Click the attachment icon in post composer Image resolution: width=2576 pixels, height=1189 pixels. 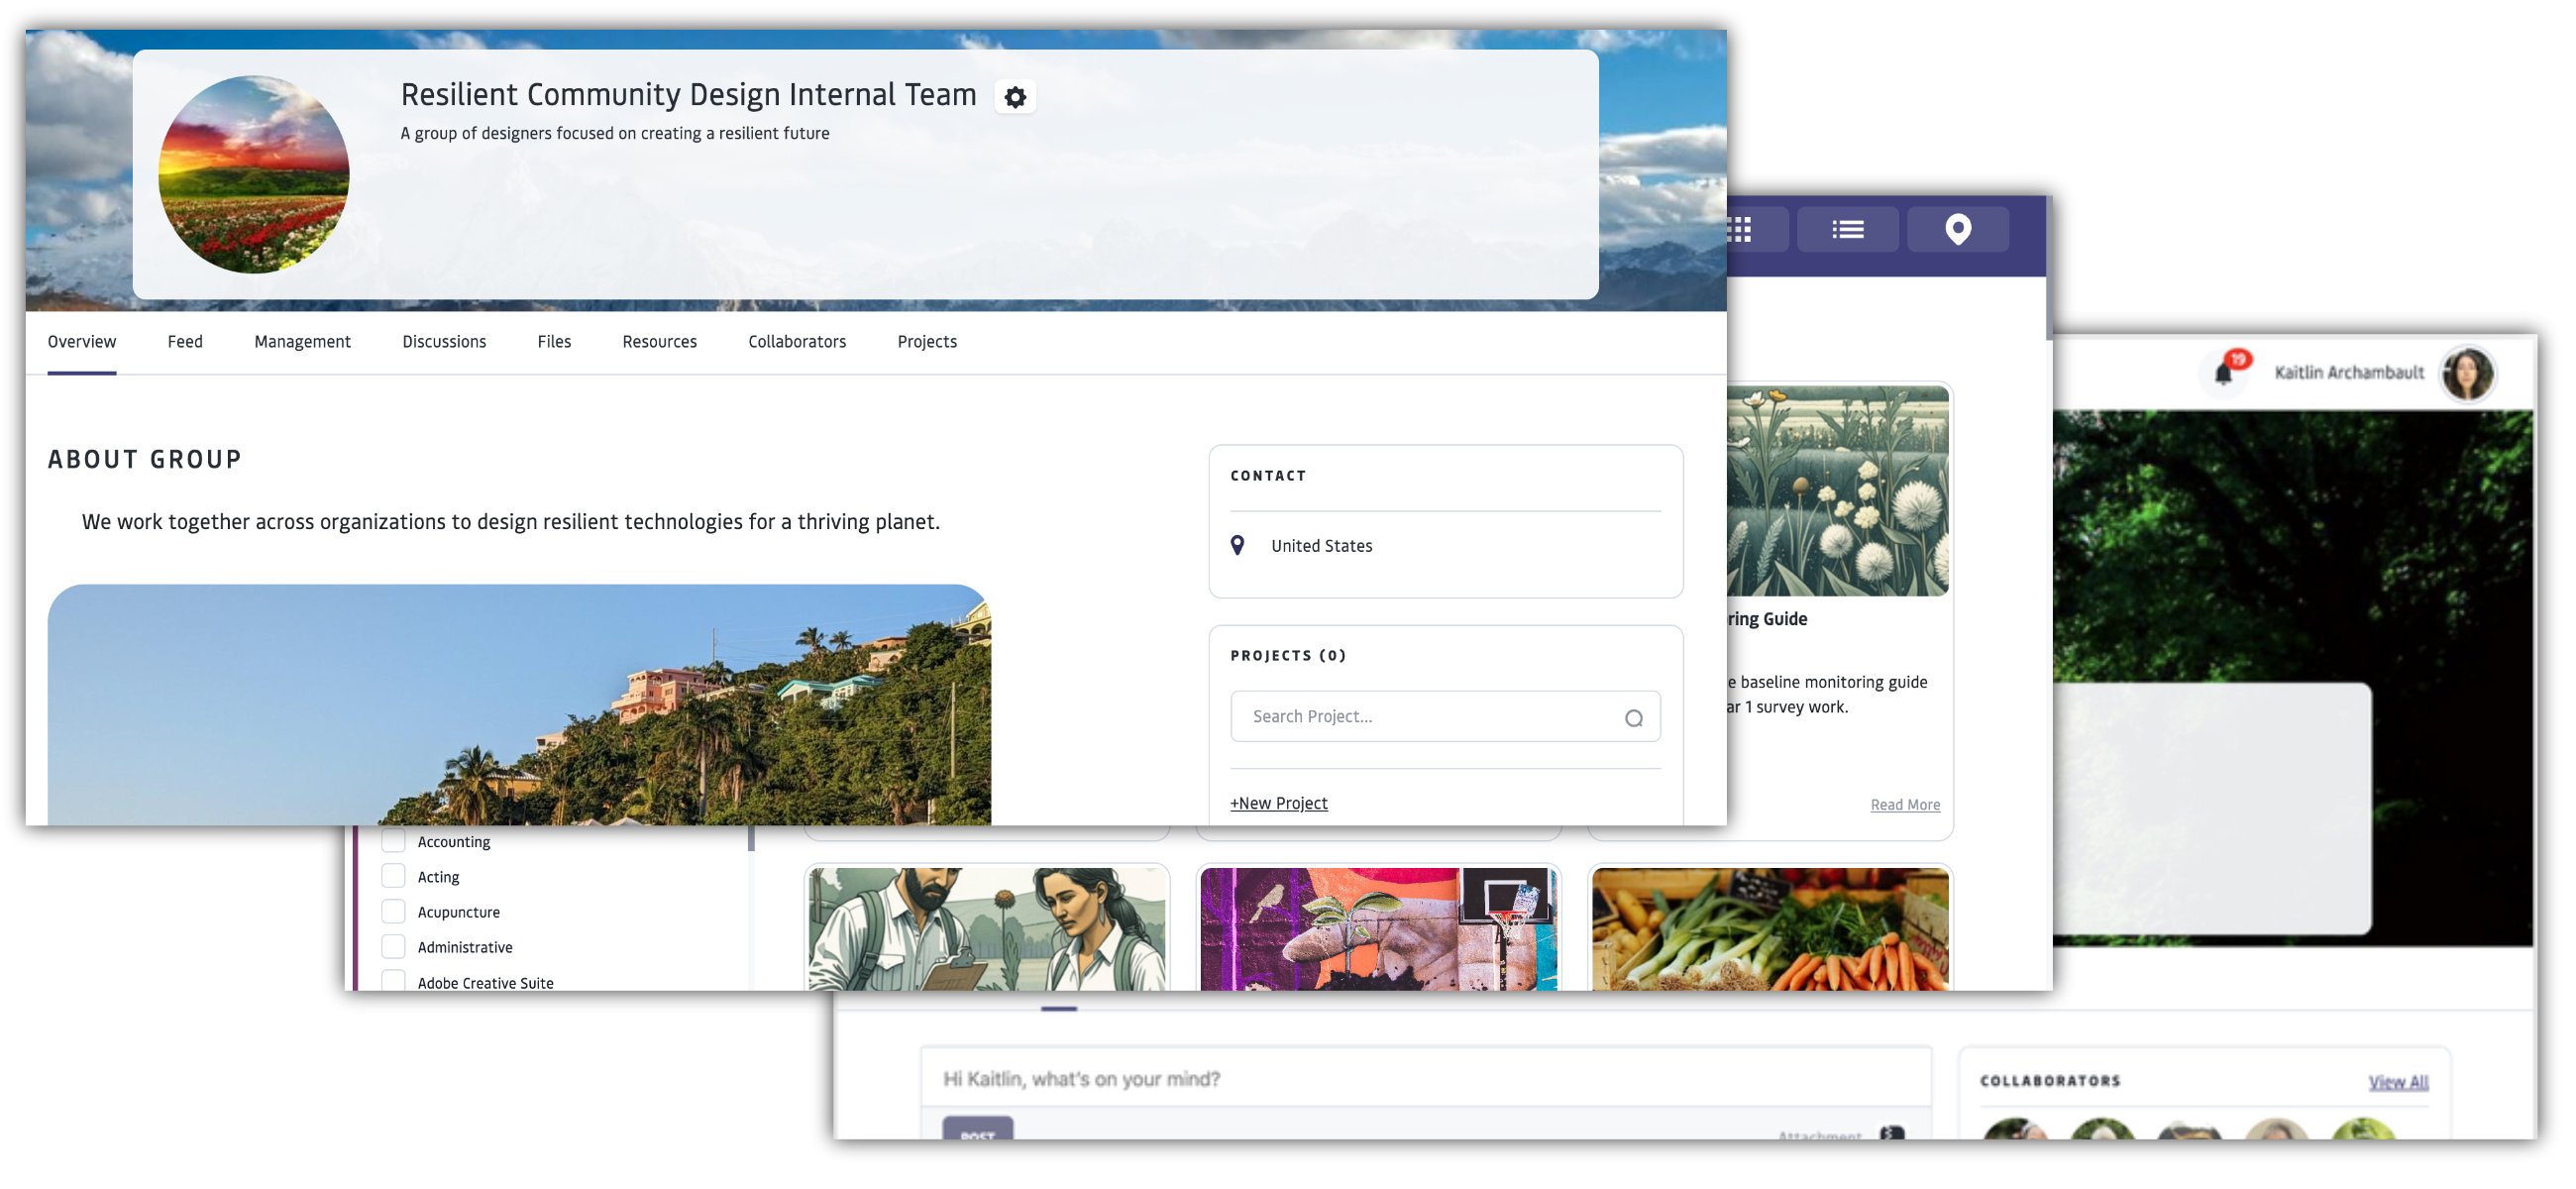1890,1133
